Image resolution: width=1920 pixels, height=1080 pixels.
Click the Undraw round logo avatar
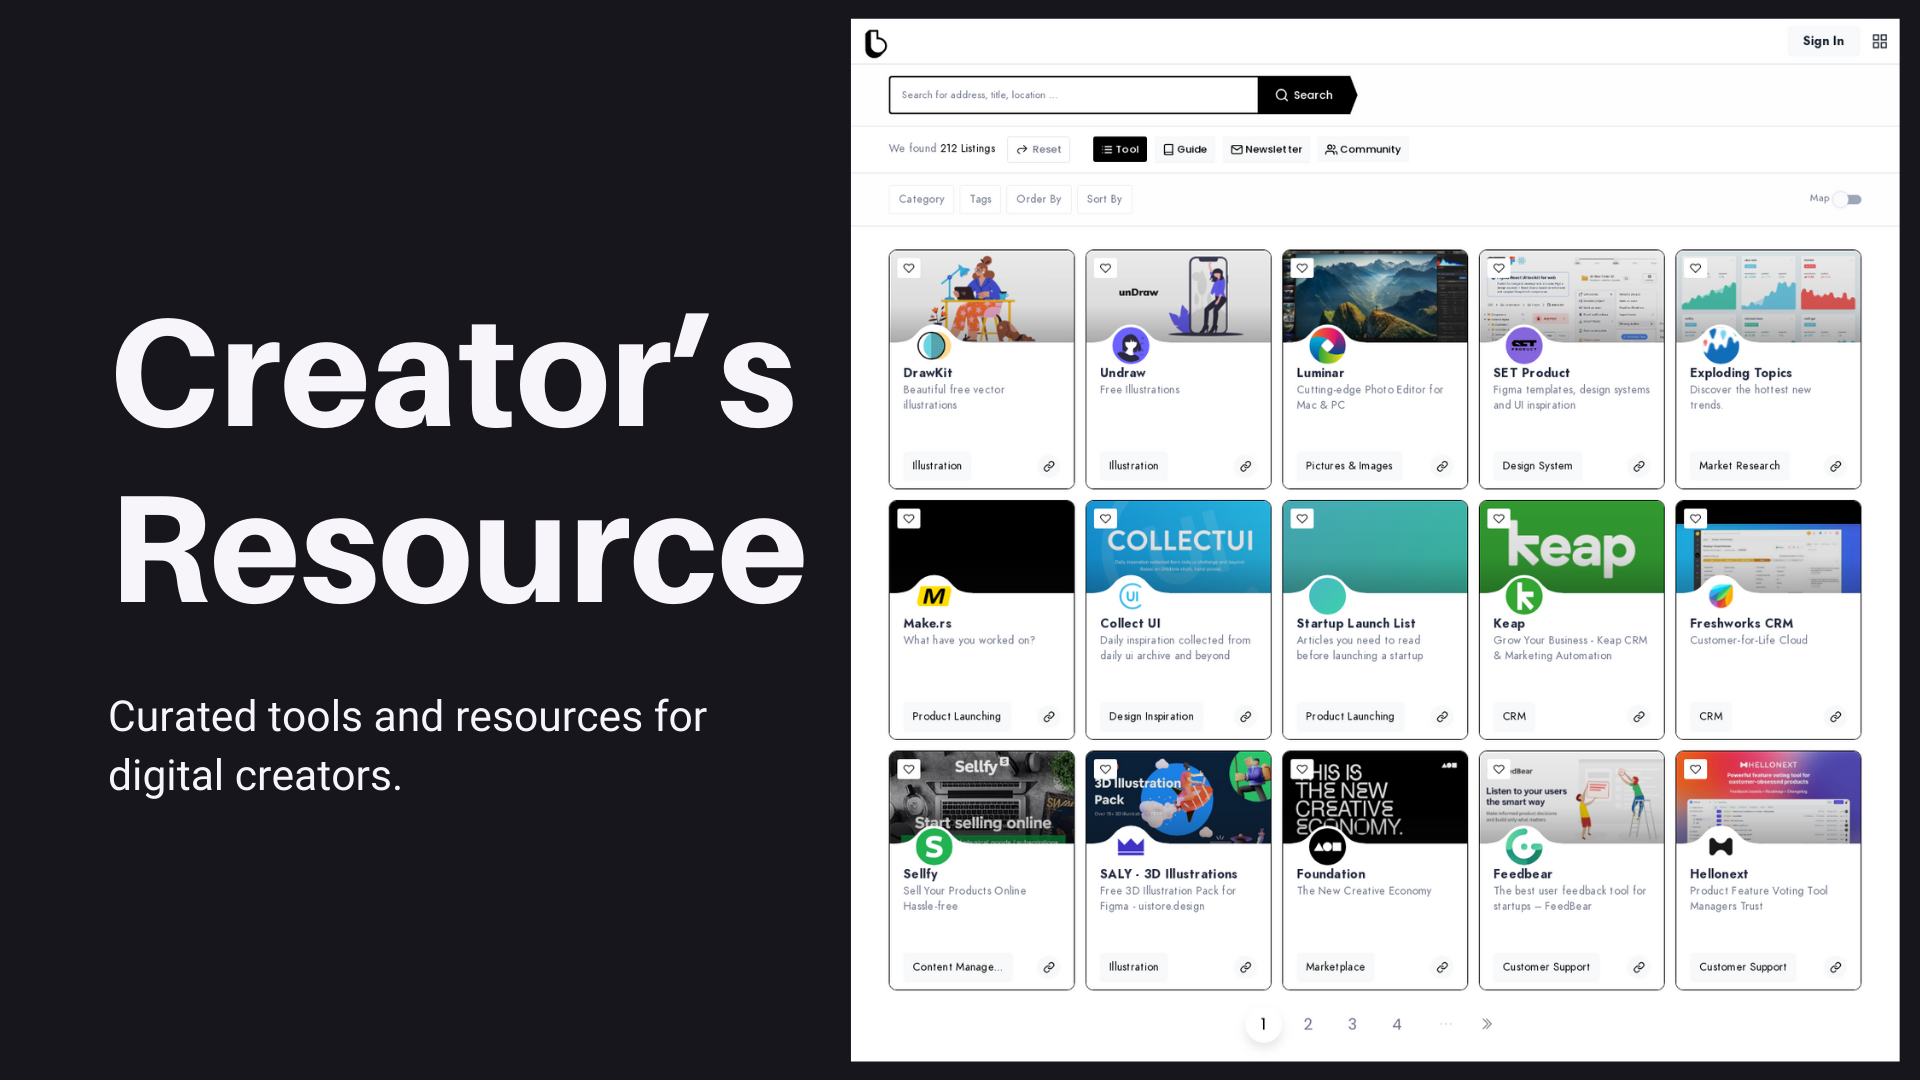(1130, 345)
